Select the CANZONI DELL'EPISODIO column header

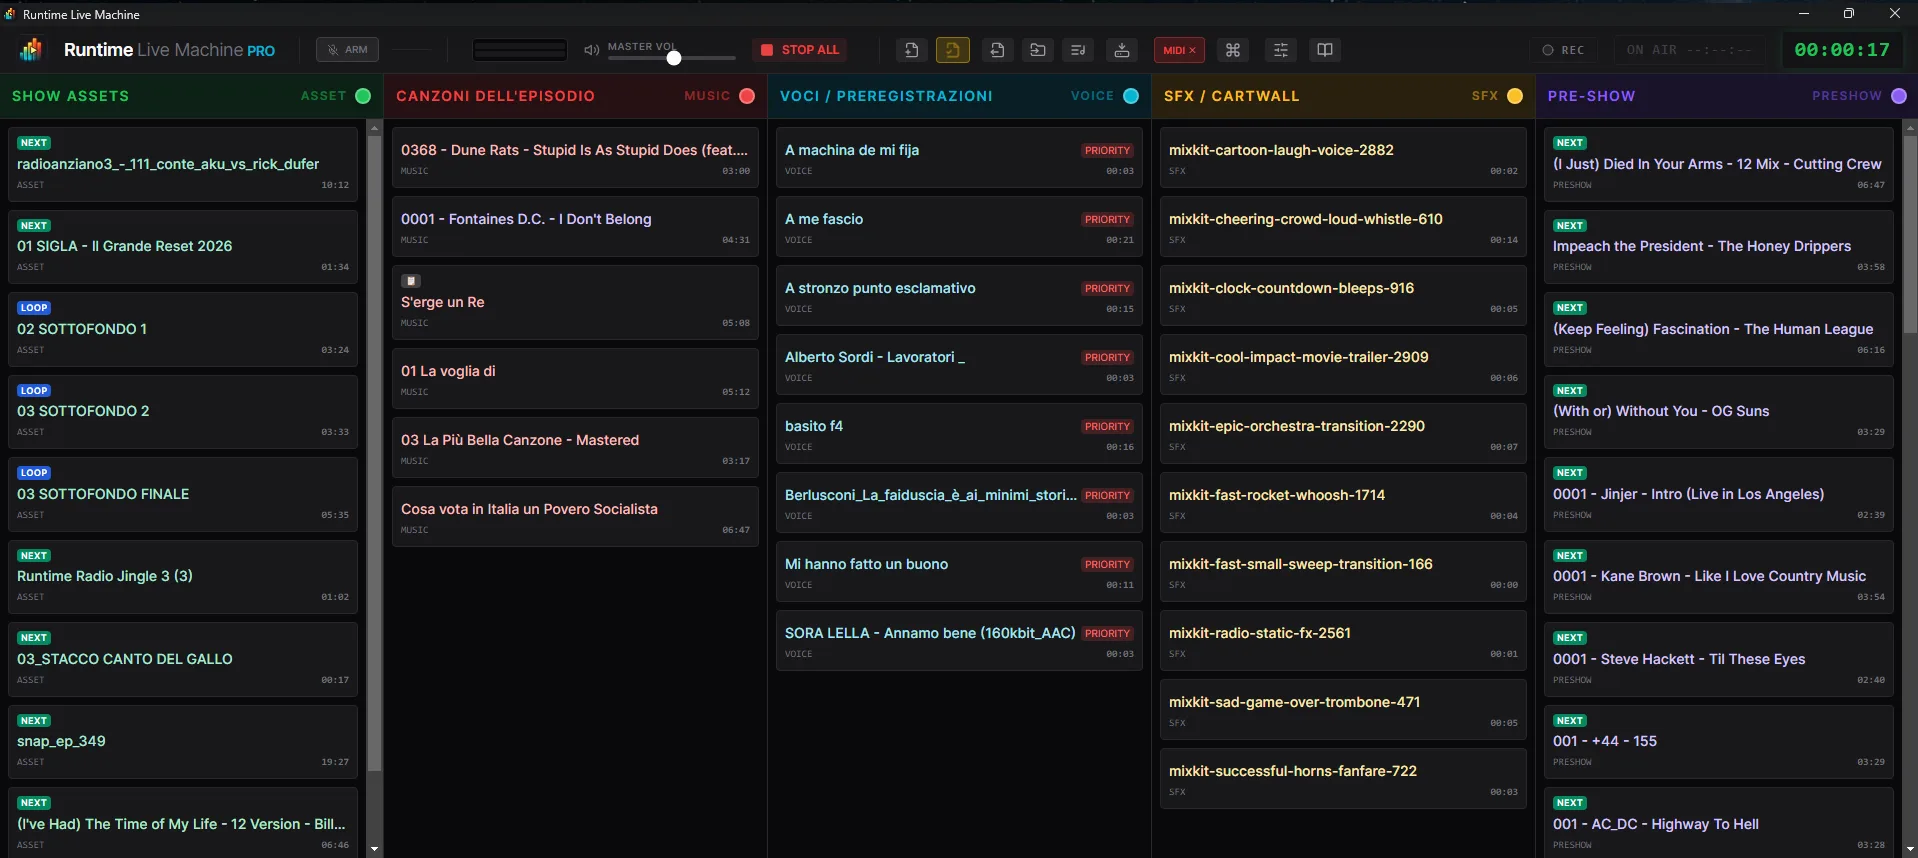[x=496, y=96]
